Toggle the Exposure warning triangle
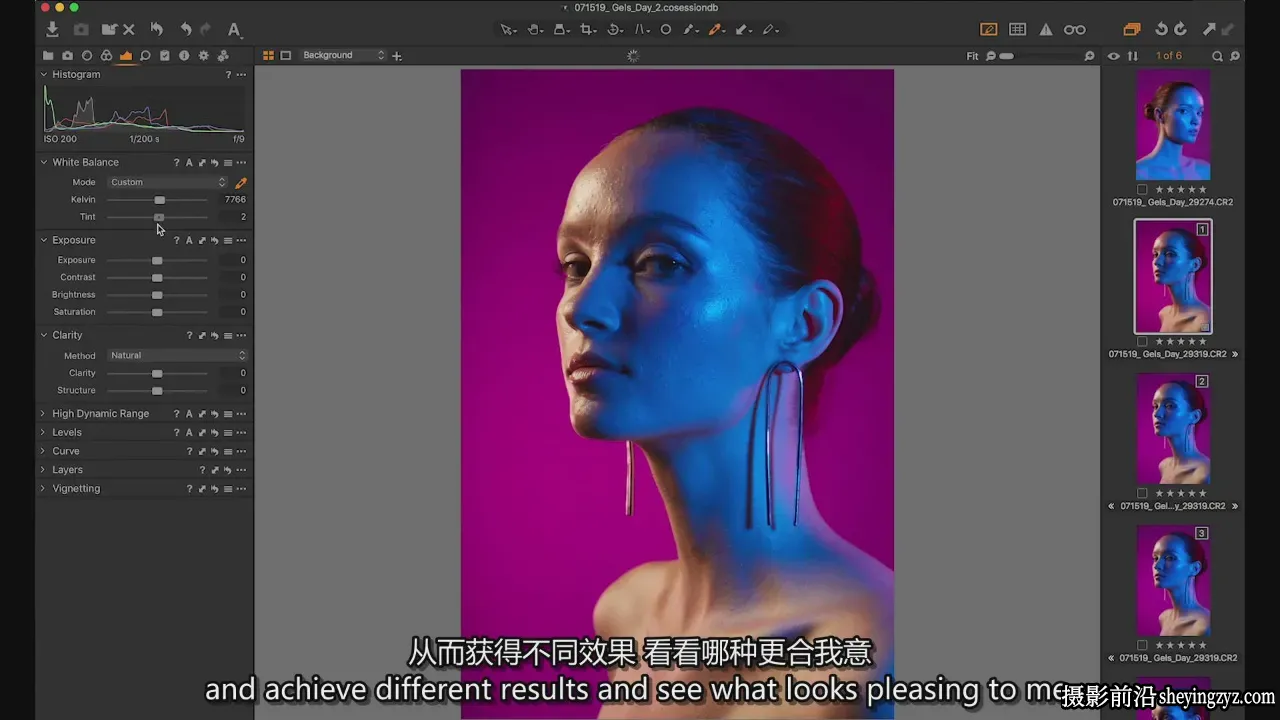Image resolution: width=1280 pixels, height=720 pixels. coord(1045,30)
